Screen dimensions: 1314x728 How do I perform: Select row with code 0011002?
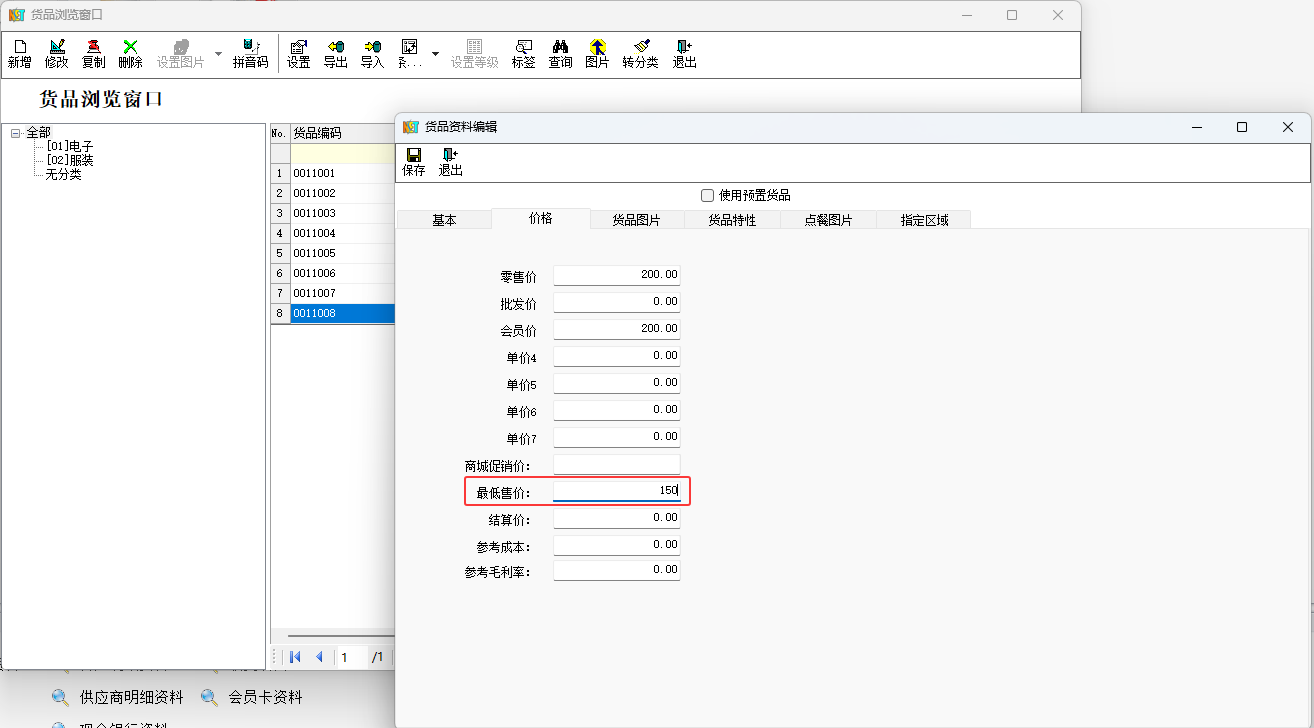[342, 193]
